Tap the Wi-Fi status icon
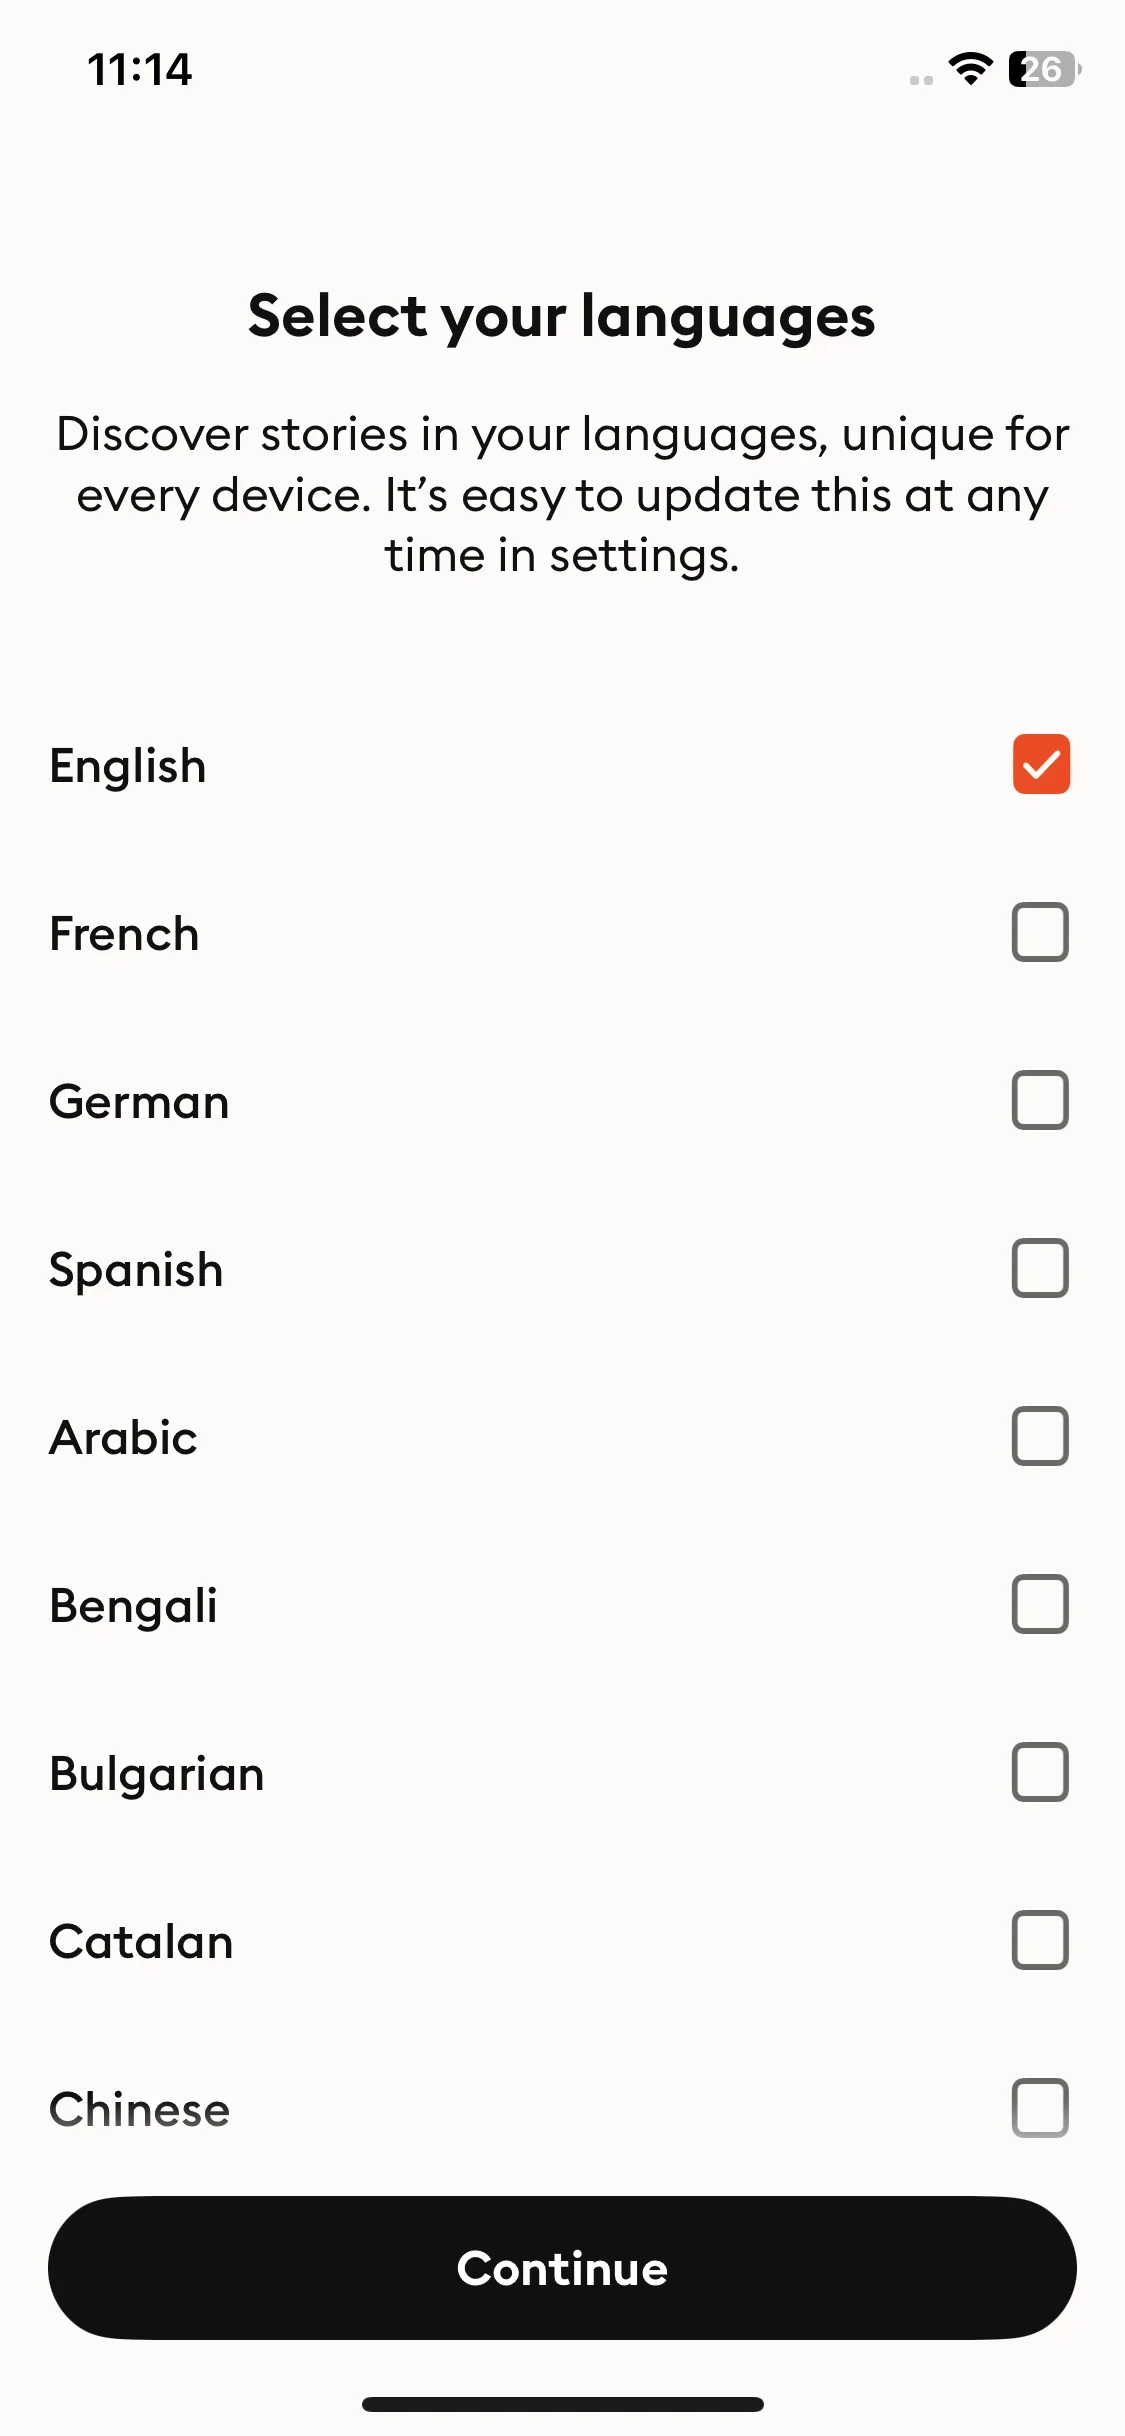This screenshot has height=2436, width=1125. coord(970,69)
